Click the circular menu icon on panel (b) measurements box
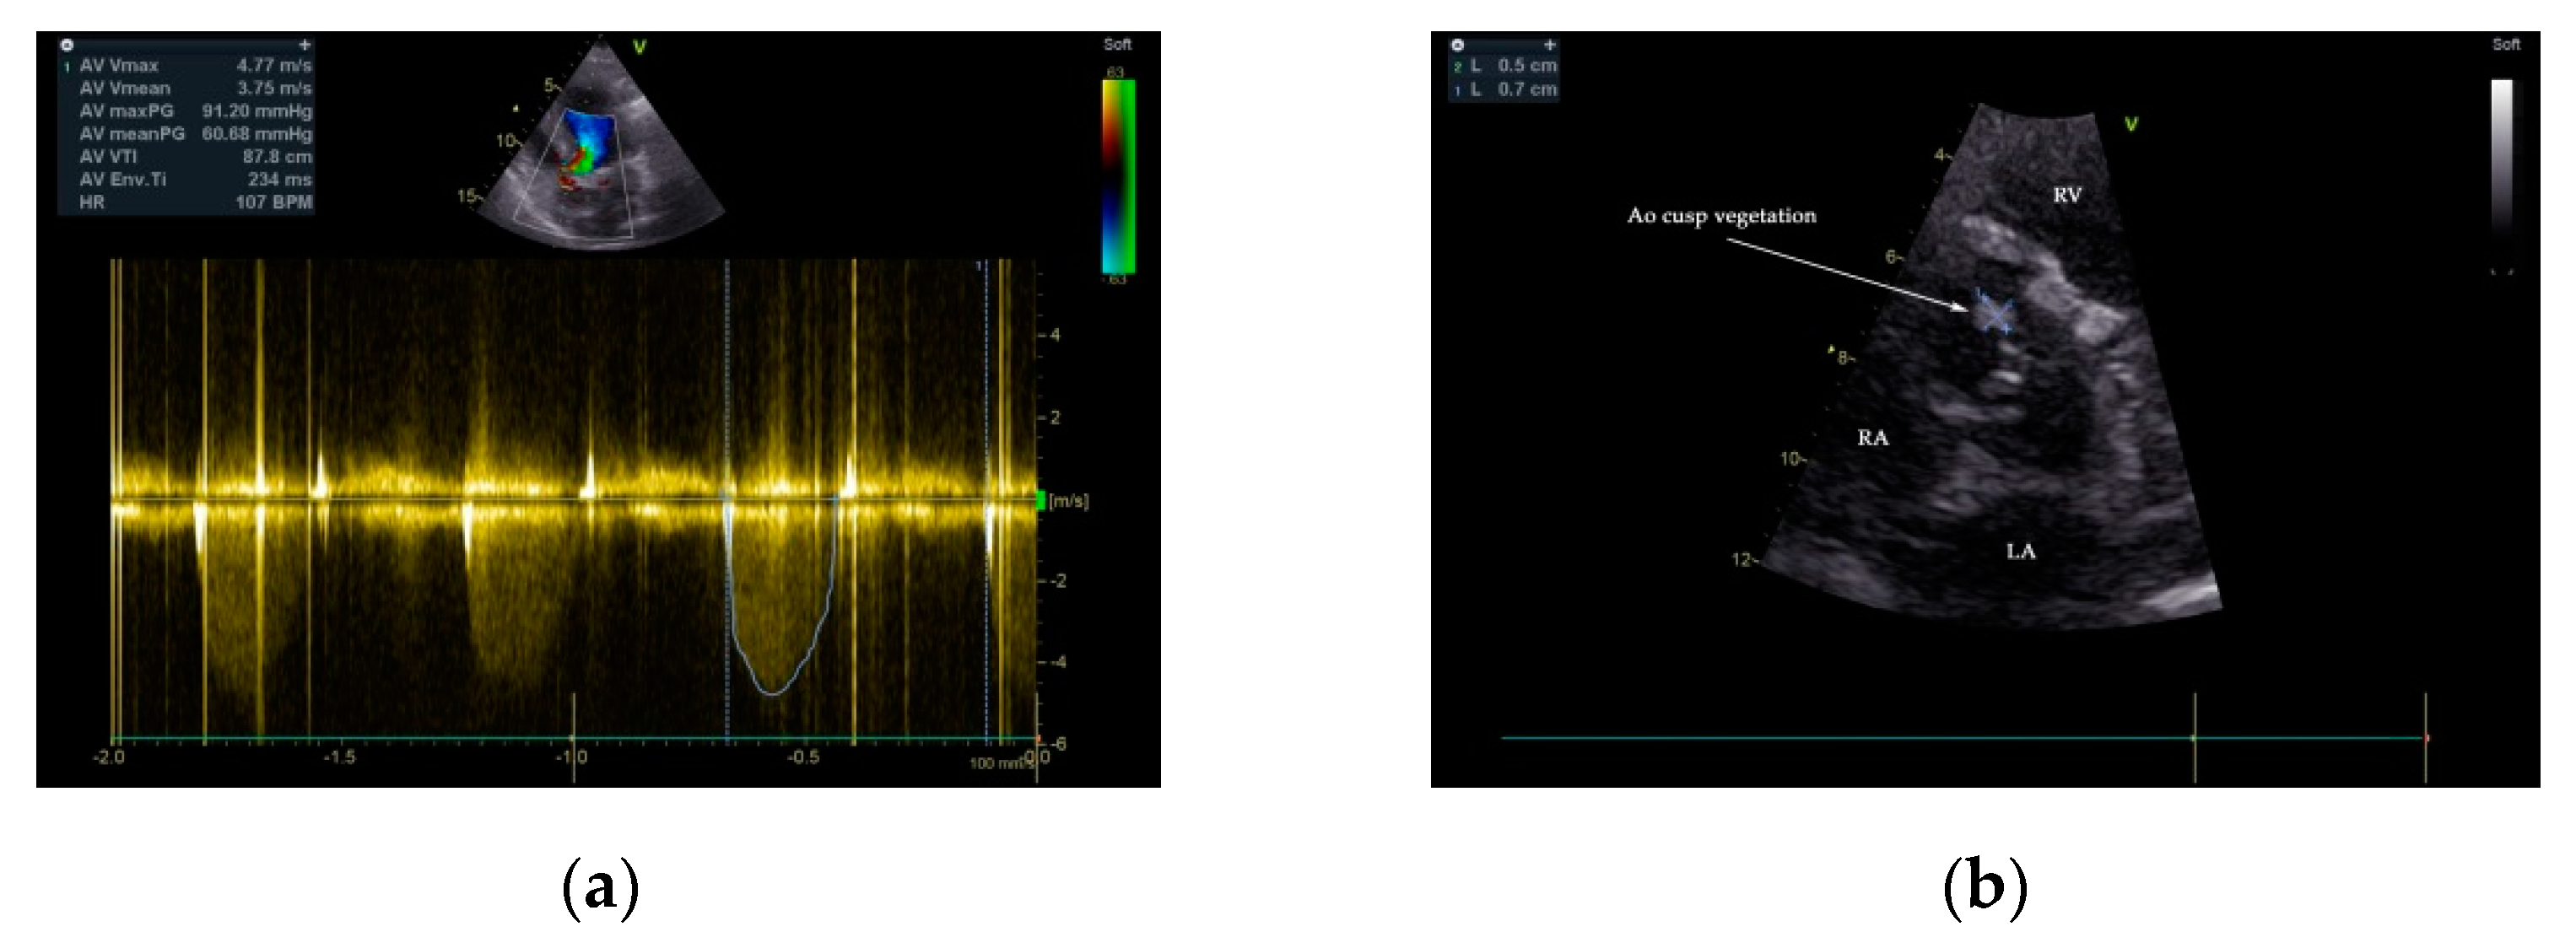Screen dimensions: 2576x948 point(1459,45)
